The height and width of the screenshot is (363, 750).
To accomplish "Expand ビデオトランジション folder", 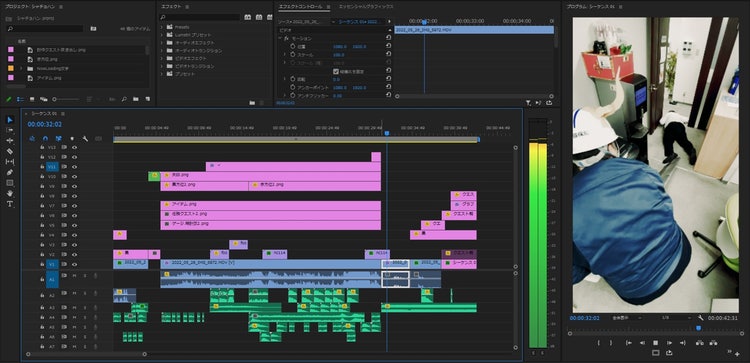I will point(162,66).
